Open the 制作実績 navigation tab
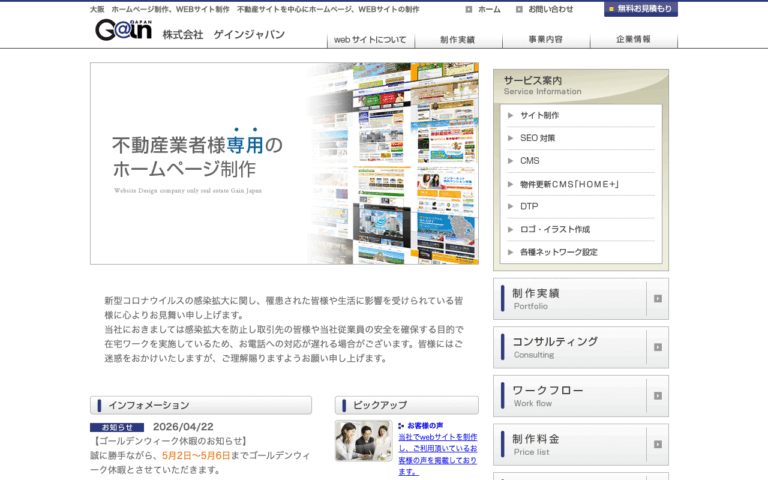Viewport: 768px width, 480px height. 458,40
